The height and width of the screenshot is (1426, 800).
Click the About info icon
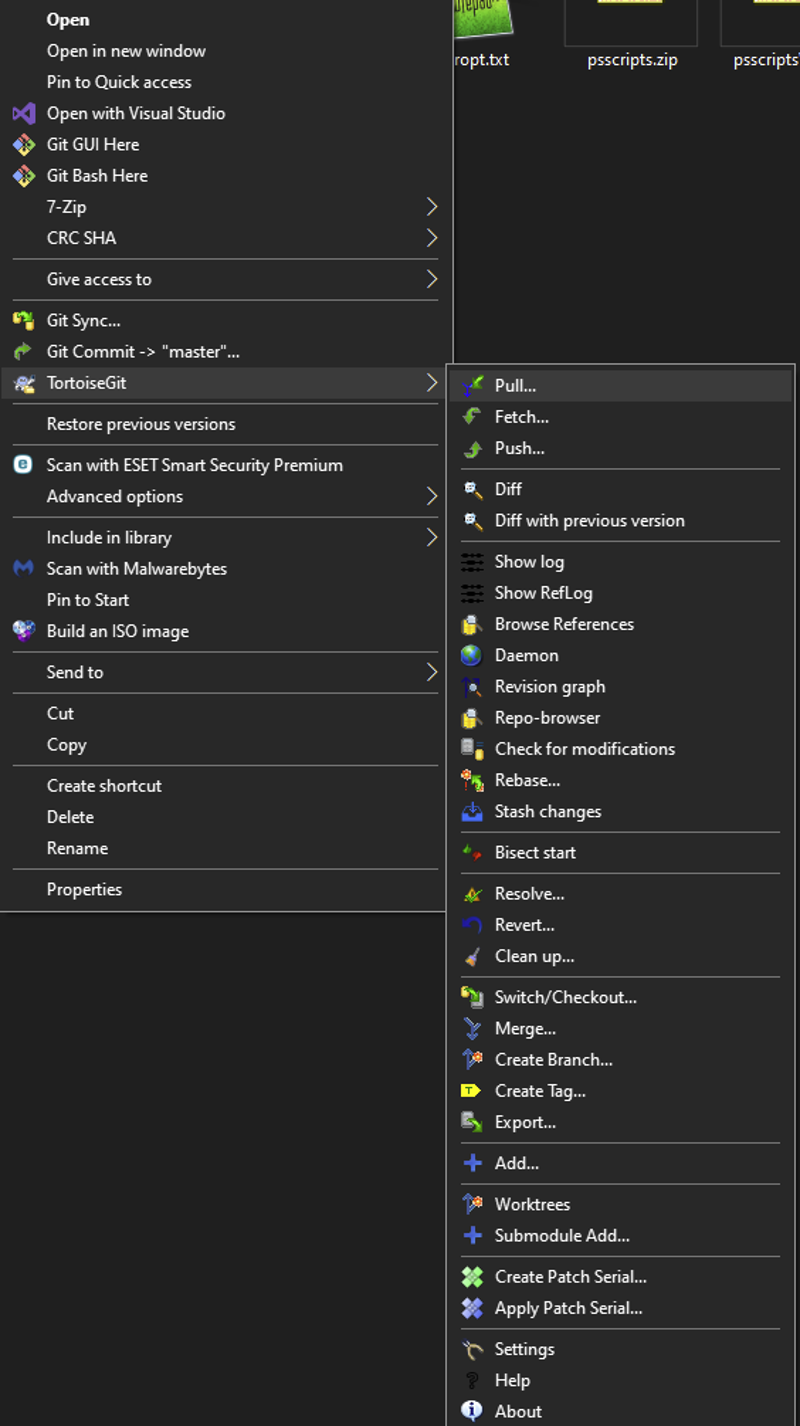click(x=472, y=1411)
